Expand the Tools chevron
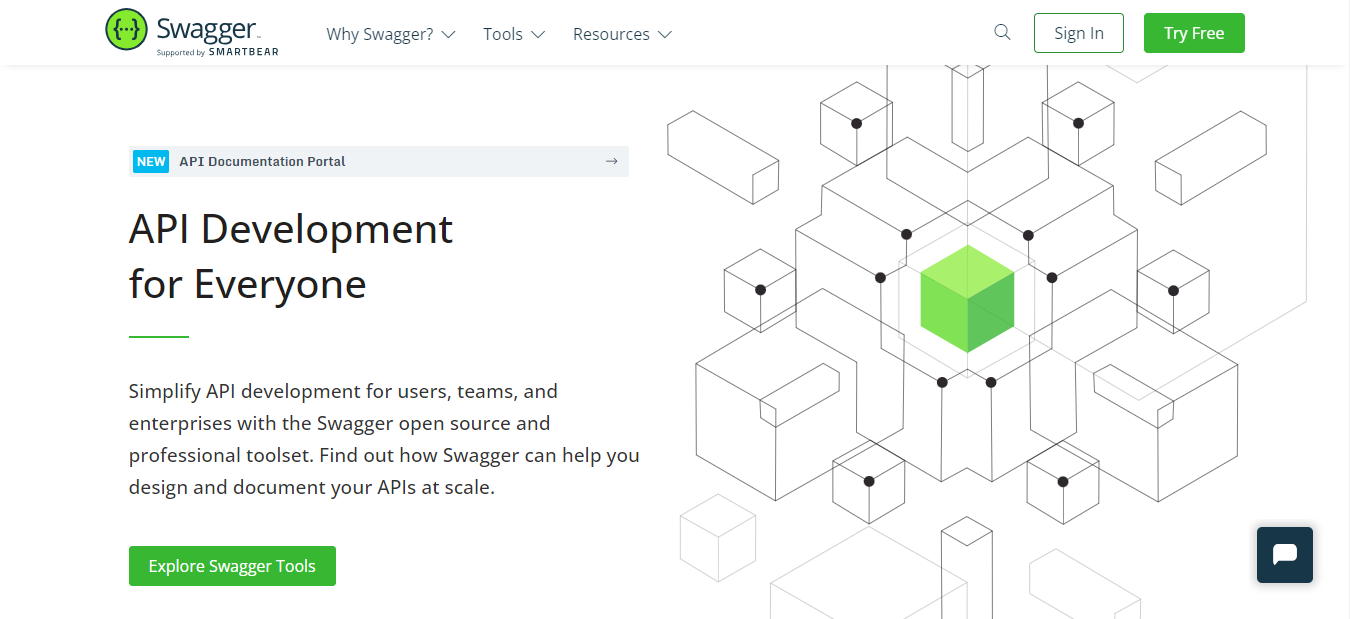Viewport: 1350px width, 619px height. tap(539, 34)
